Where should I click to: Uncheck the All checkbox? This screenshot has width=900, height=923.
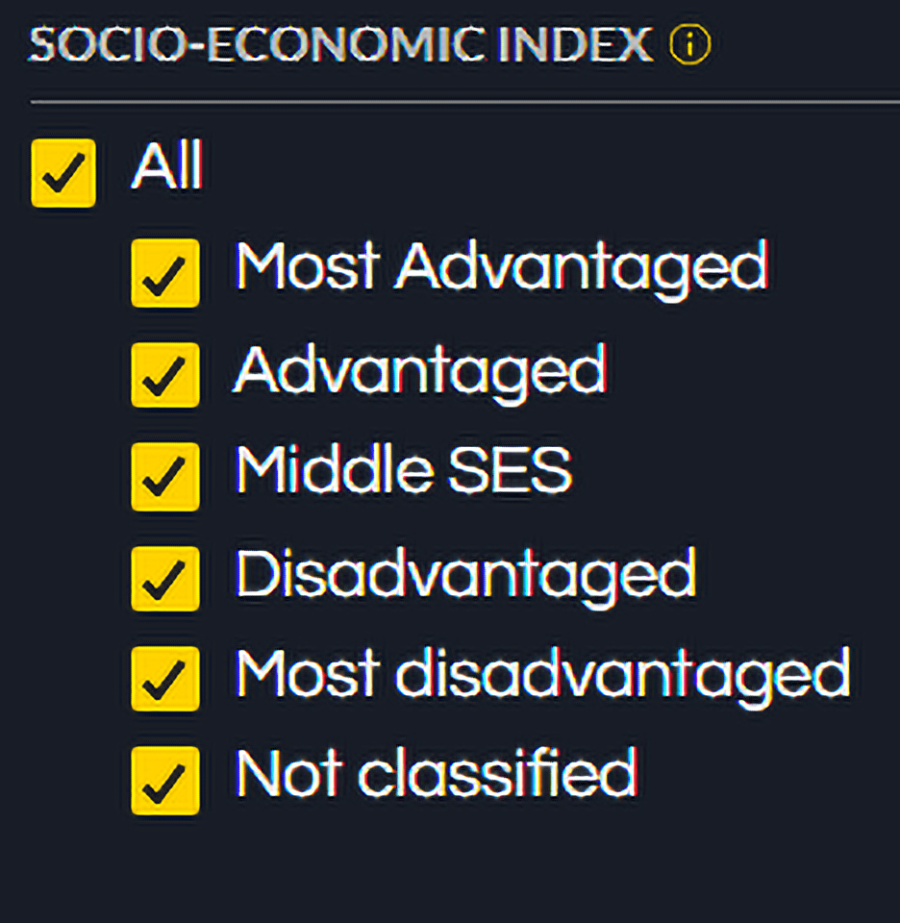(64, 172)
